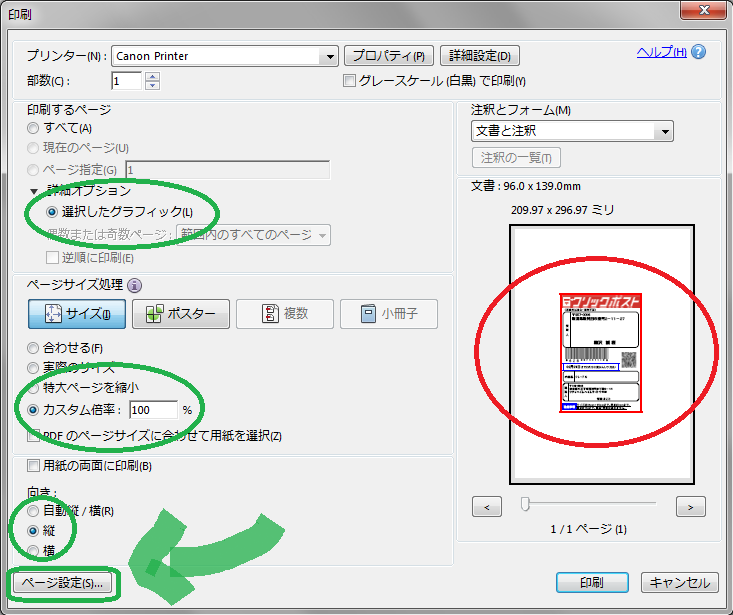Click the 部数 copies input field
The height and width of the screenshot is (615, 733).
pyautogui.click(x=127, y=81)
